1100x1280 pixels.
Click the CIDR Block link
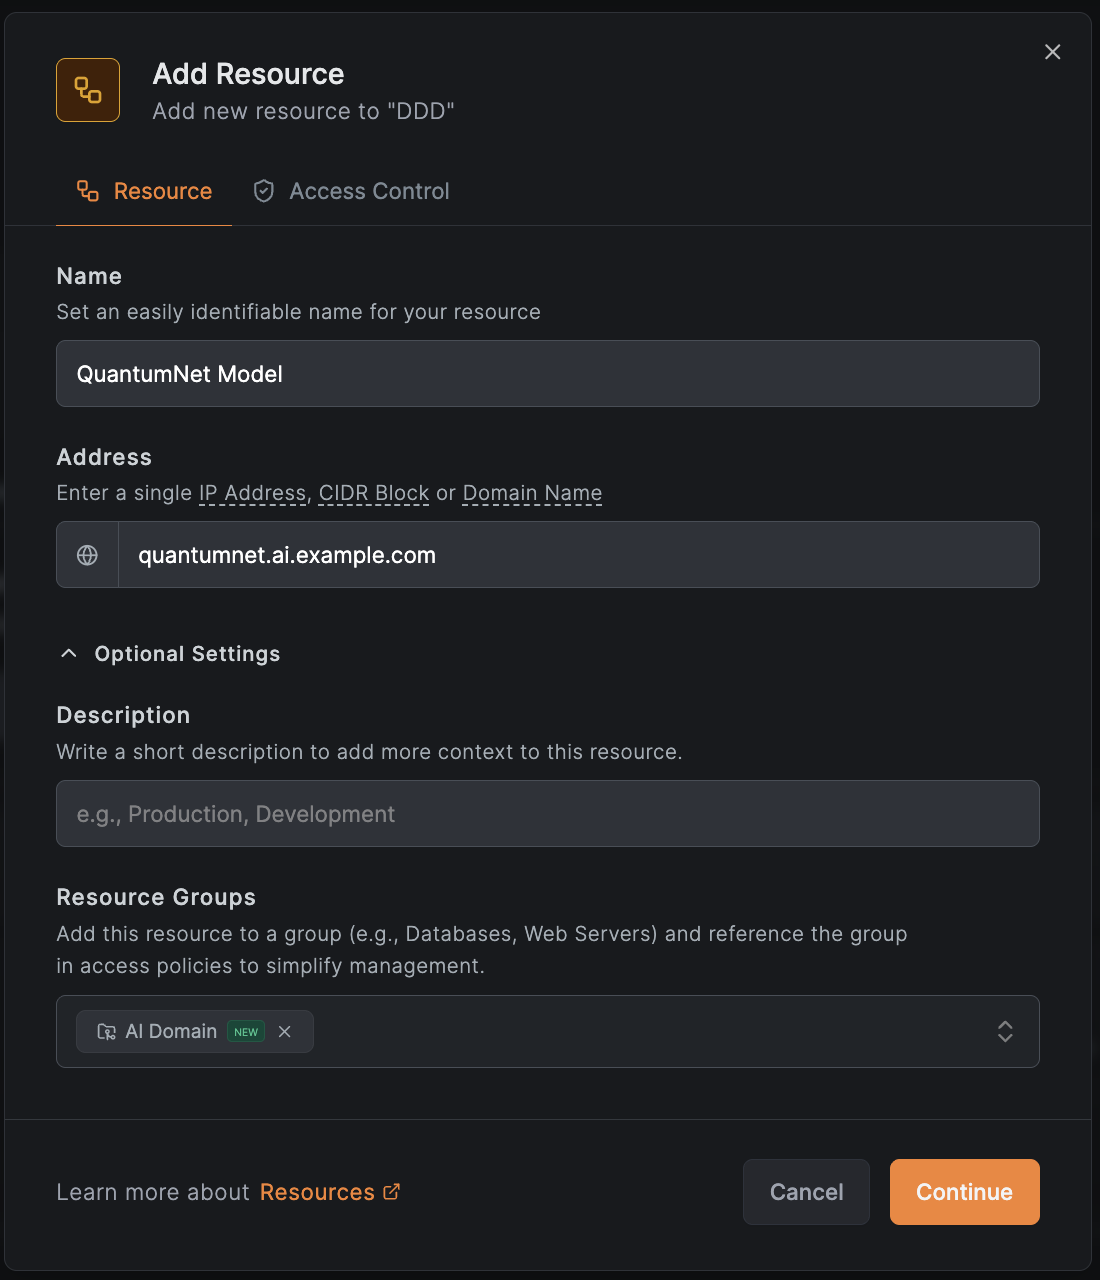pyautogui.click(x=373, y=492)
